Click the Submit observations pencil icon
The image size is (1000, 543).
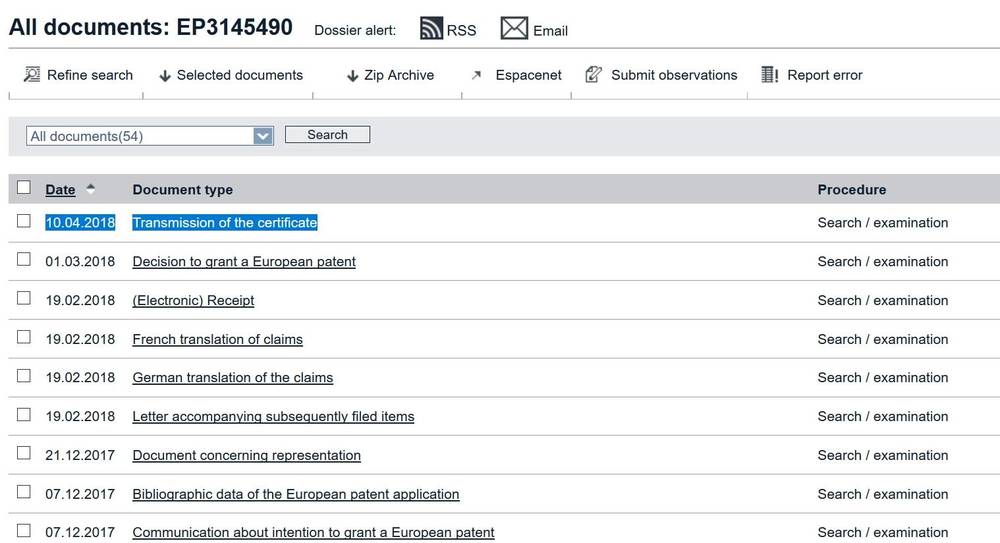click(593, 75)
